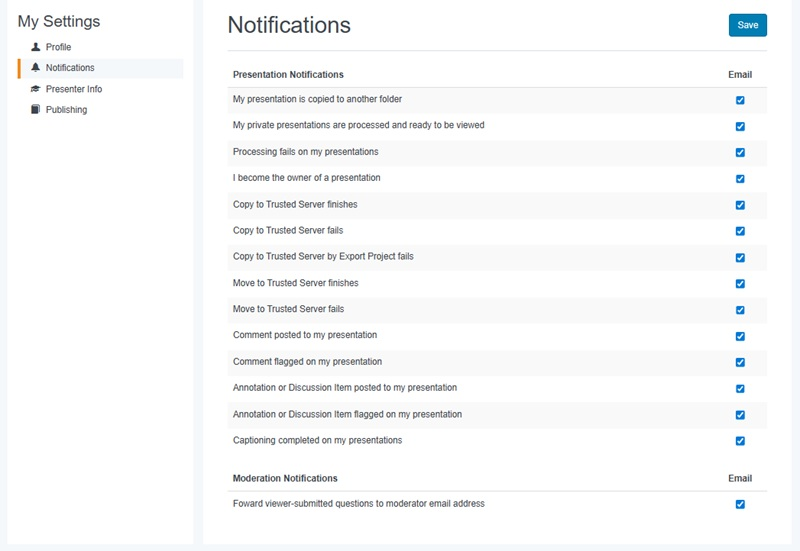Click the Presenter Info graduation cap icon

pos(36,89)
